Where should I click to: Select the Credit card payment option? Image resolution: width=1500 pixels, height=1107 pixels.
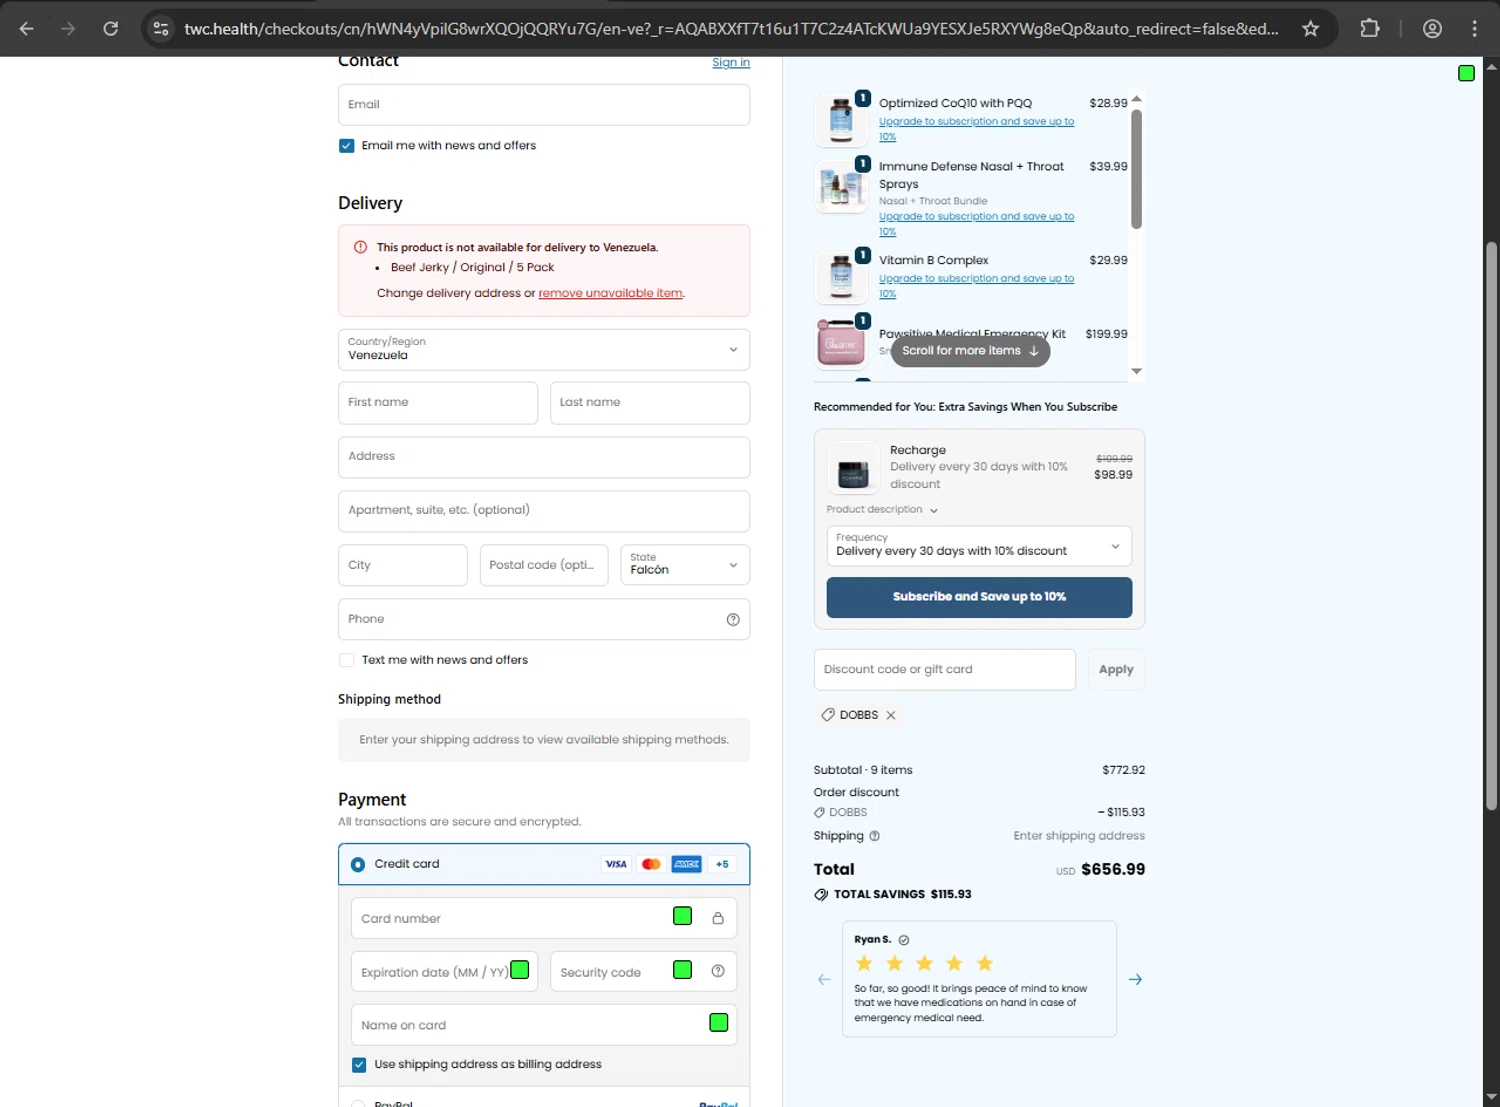358,864
